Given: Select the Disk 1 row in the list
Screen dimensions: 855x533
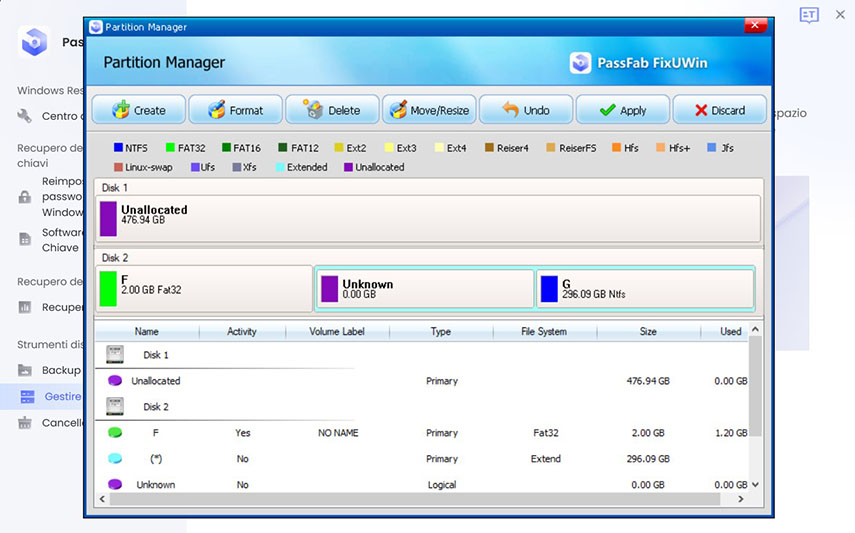Looking at the screenshot, I should tap(155, 355).
